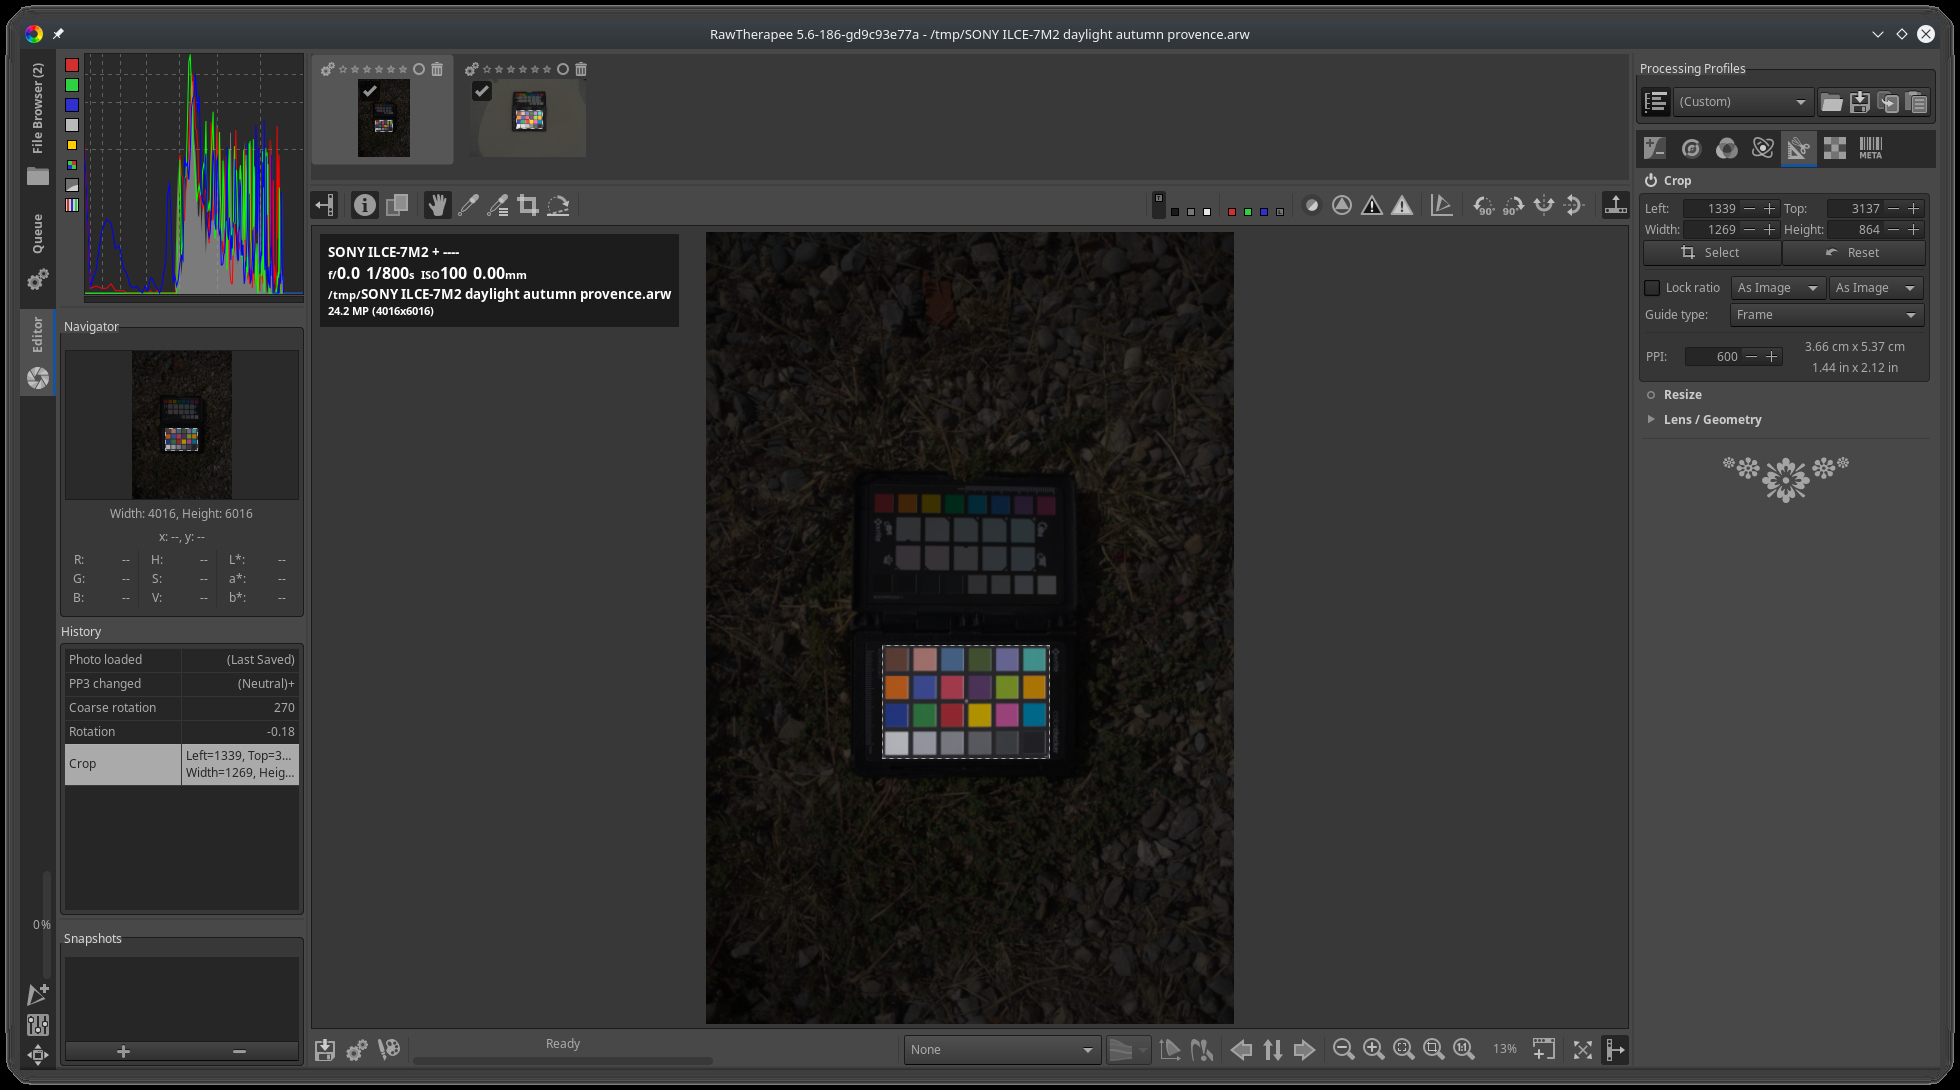
Task: Activate the Crop selection tool
Action: point(528,206)
